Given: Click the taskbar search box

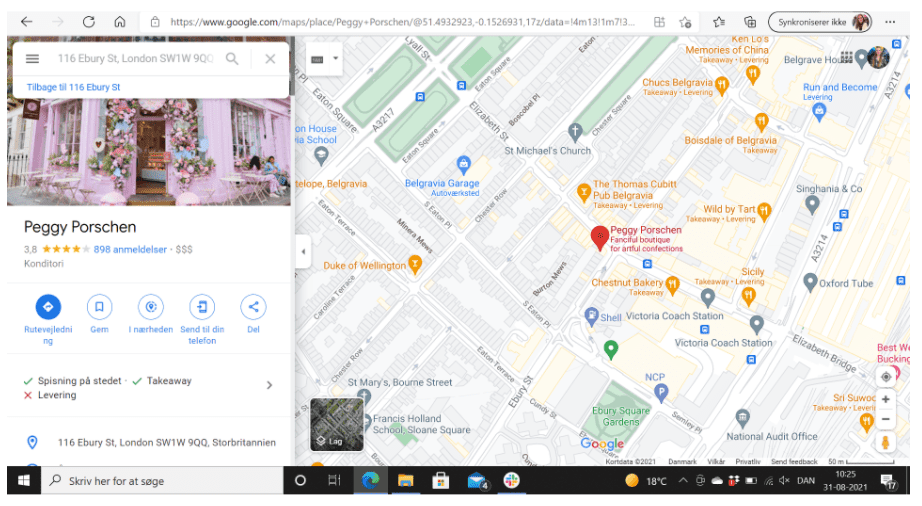Looking at the screenshot, I should point(162,481).
